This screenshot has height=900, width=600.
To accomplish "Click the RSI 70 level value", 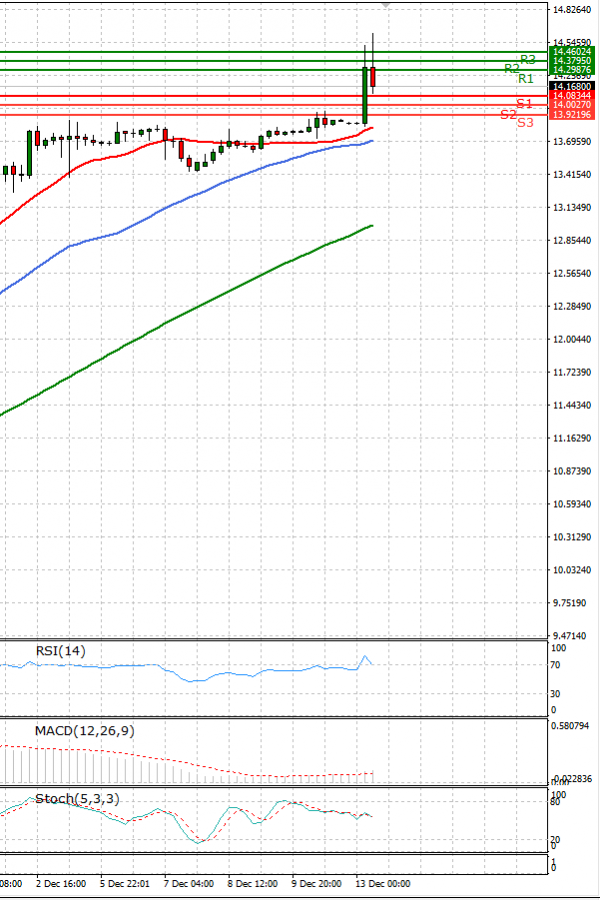I will (x=555, y=665).
